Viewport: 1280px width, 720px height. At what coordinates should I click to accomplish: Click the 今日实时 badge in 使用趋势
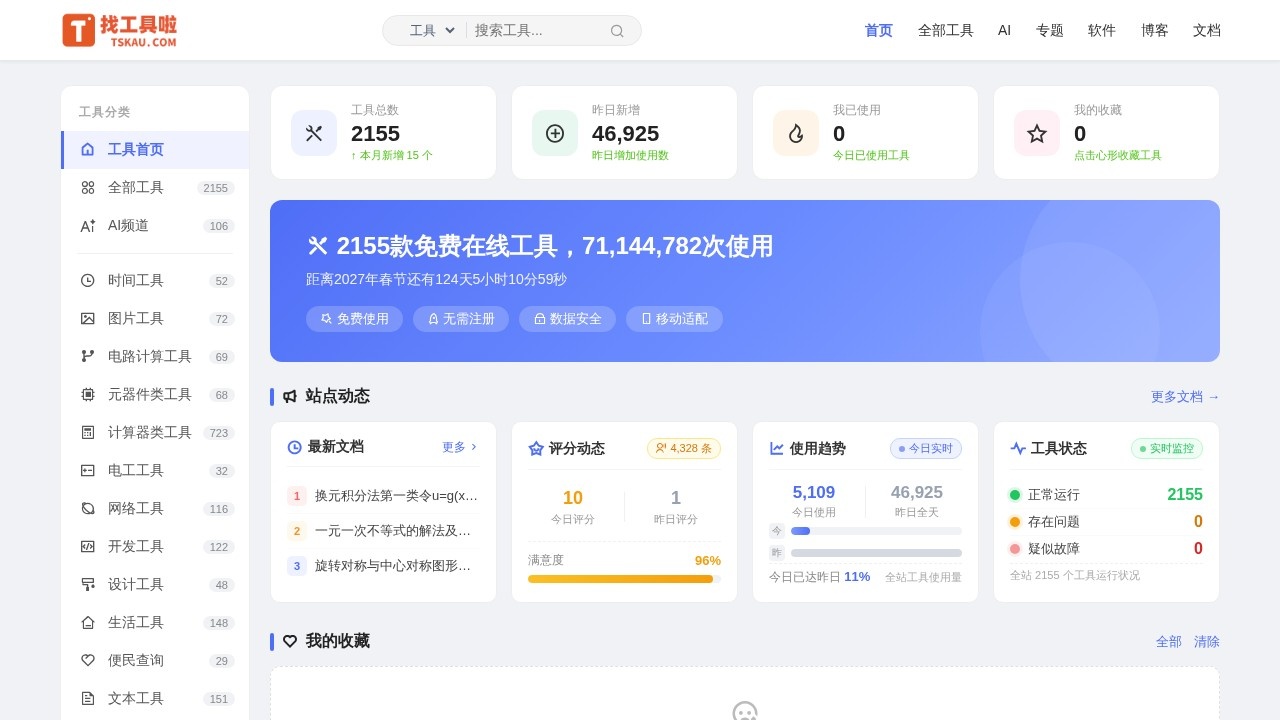(x=926, y=449)
